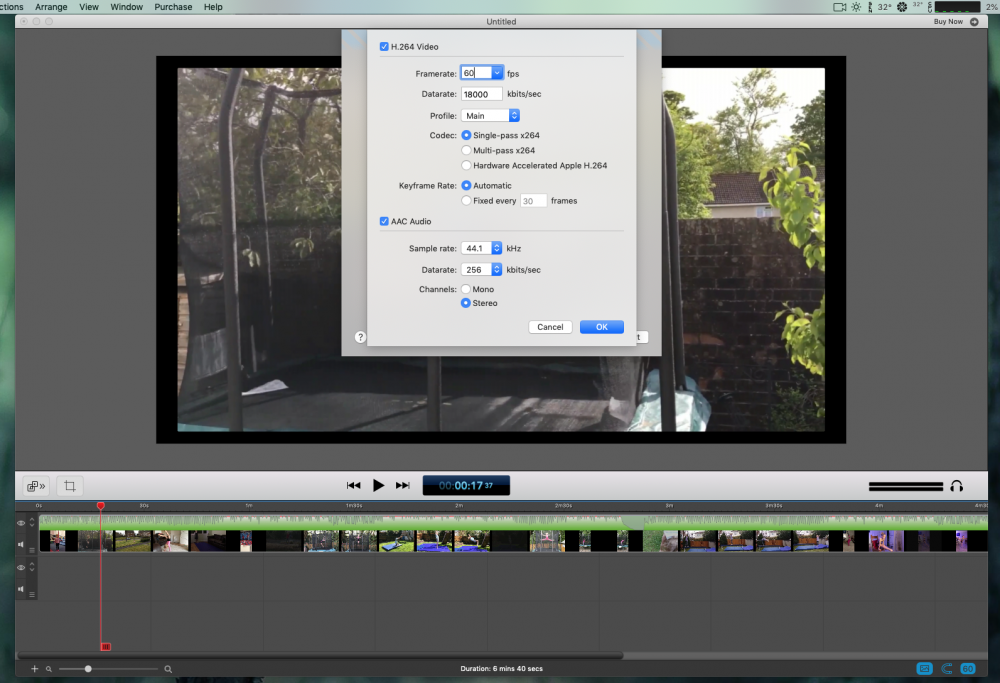Click the fixed keyframe frames field

tap(534, 201)
